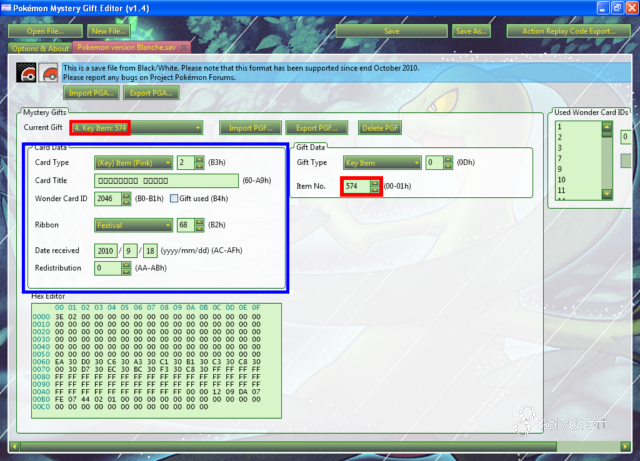Viewport: 640px width, 461px height.
Task: Click the Gift Type number stepper
Action: 448,163
